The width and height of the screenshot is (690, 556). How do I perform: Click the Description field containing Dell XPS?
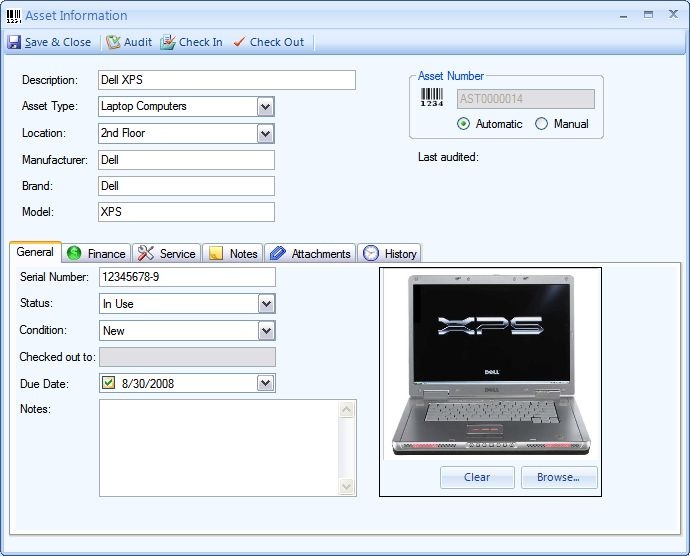227,80
